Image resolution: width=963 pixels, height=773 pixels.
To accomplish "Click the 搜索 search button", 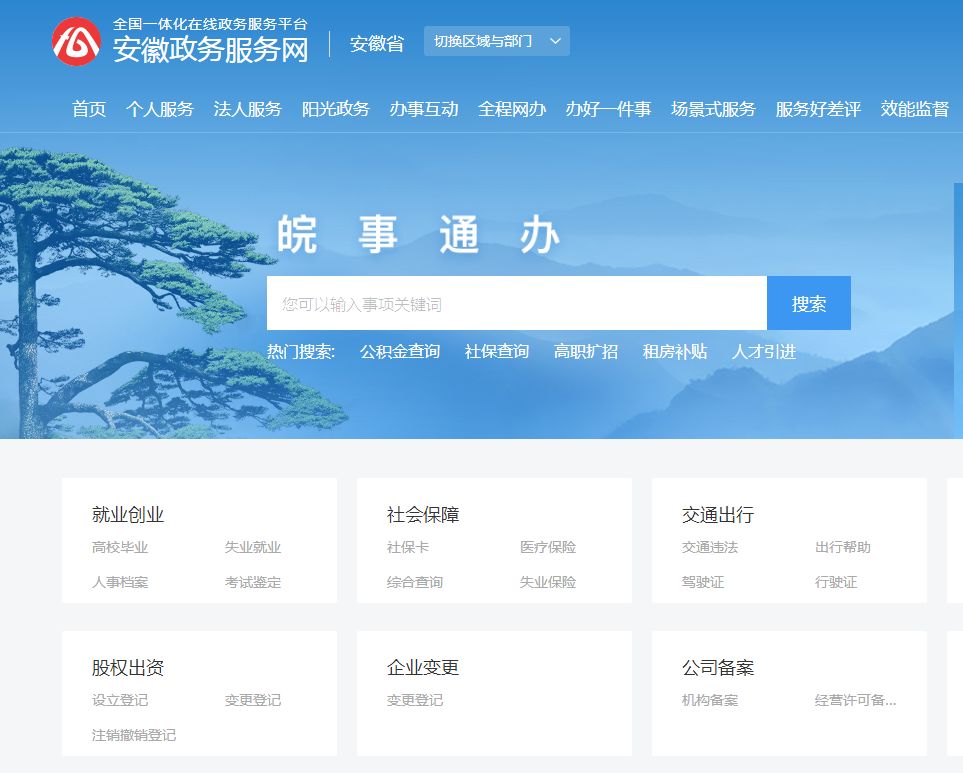I will pos(809,303).
